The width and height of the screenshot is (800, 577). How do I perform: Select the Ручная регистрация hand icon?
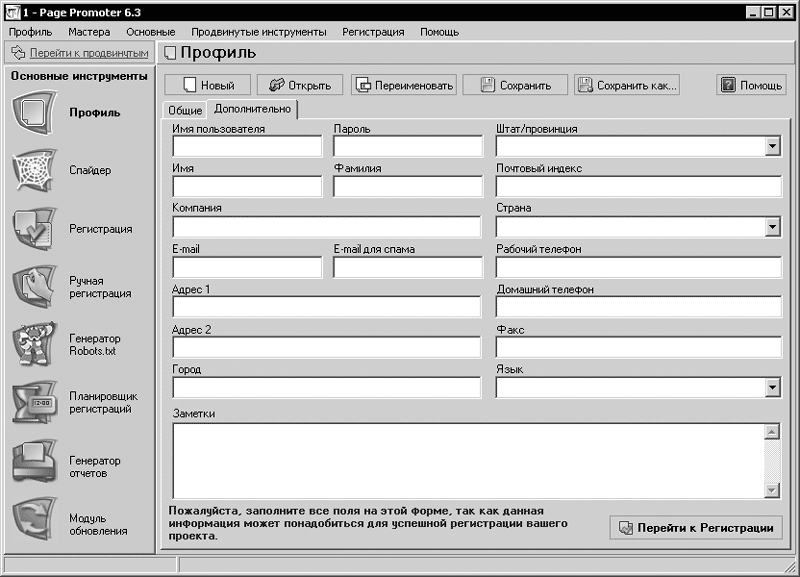[x=35, y=286]
